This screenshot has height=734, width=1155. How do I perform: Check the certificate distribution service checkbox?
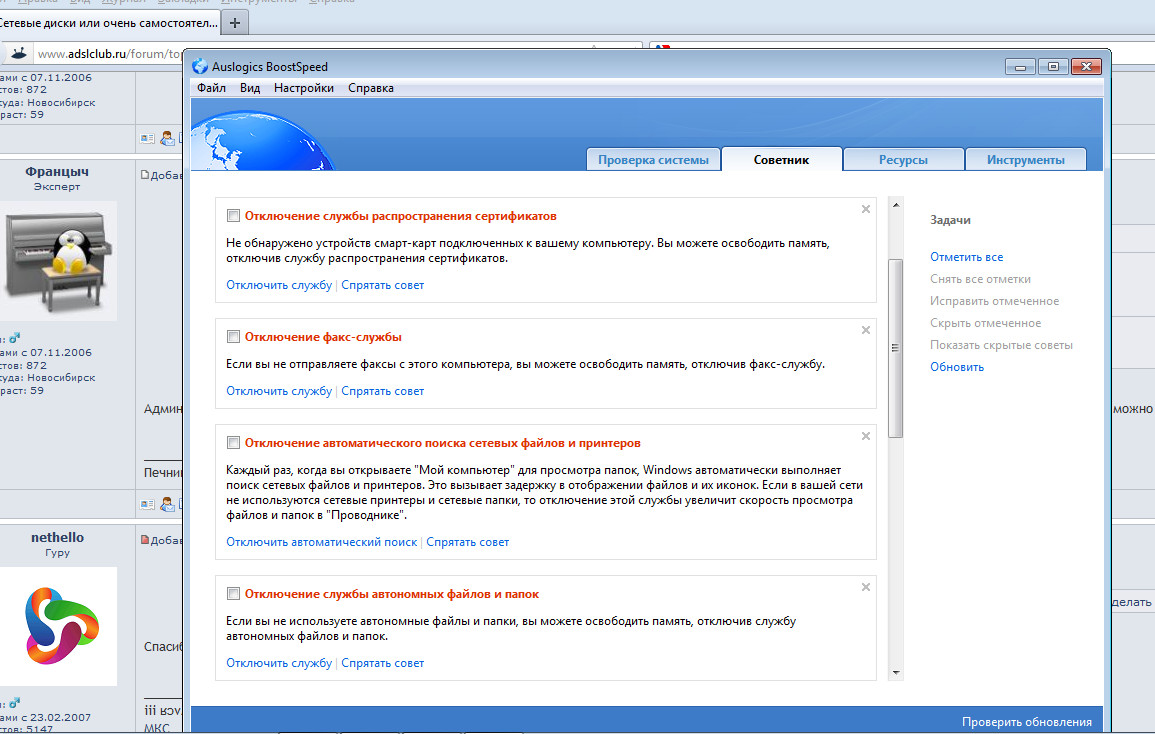tap(233, 216)
